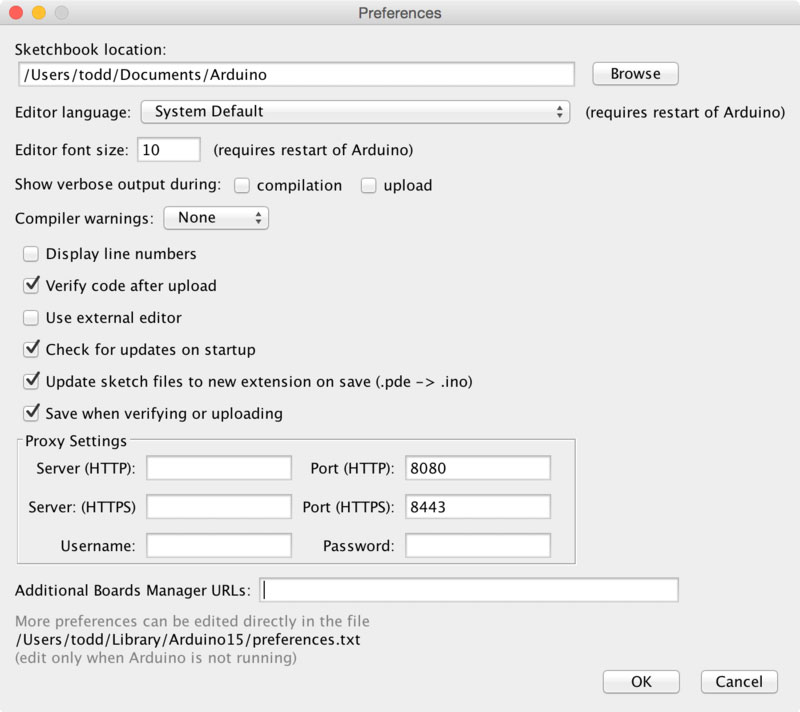
Task: Uncheck Update sketch files to new extension
Action: coord(30,382)
